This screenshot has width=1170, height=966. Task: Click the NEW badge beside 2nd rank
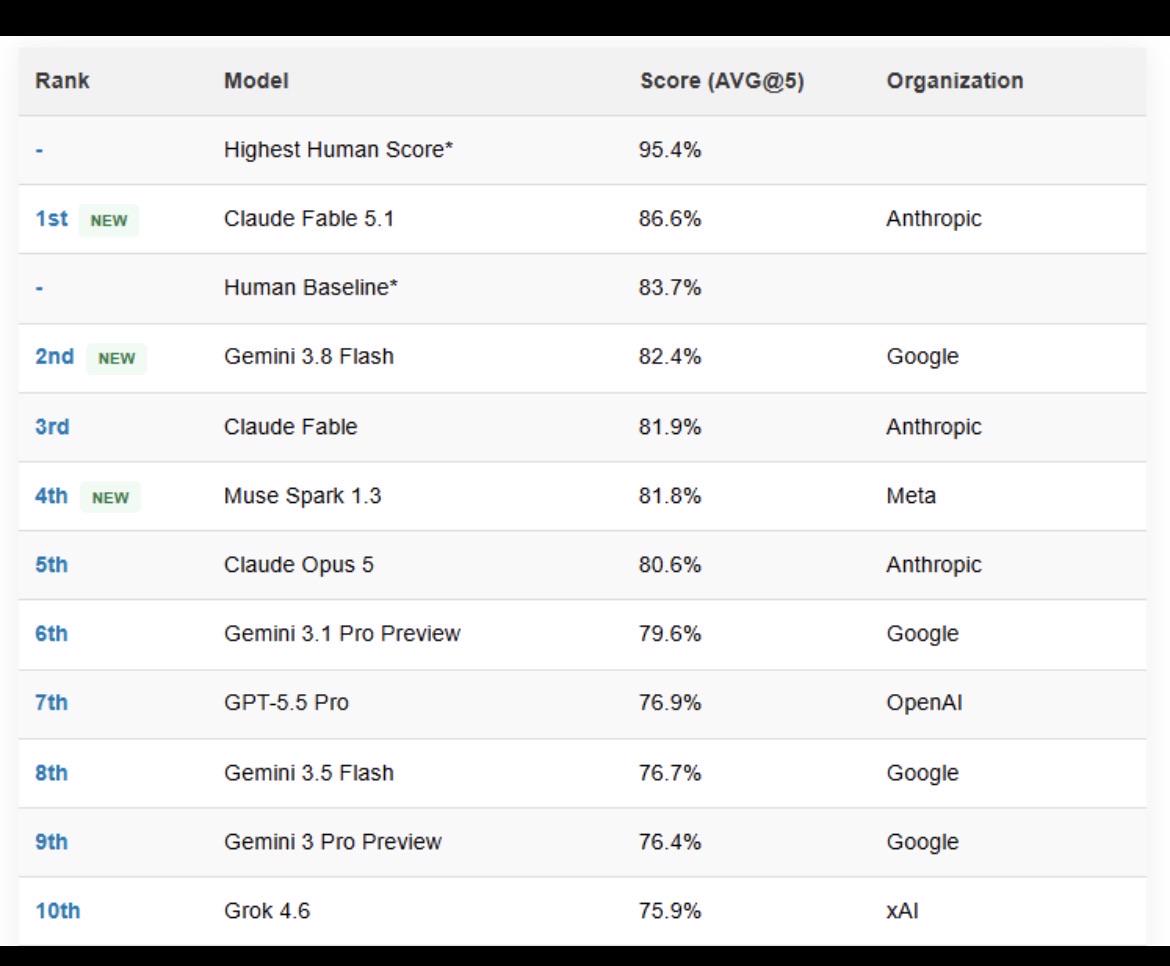pos(116,358)
